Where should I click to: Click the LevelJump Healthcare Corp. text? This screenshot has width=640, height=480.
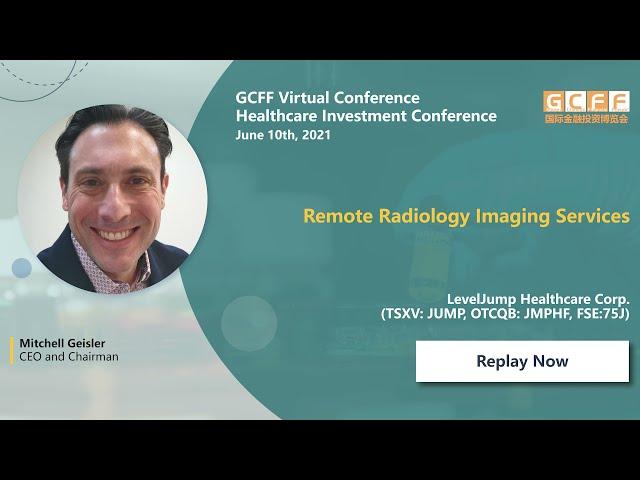coord(538,299)
